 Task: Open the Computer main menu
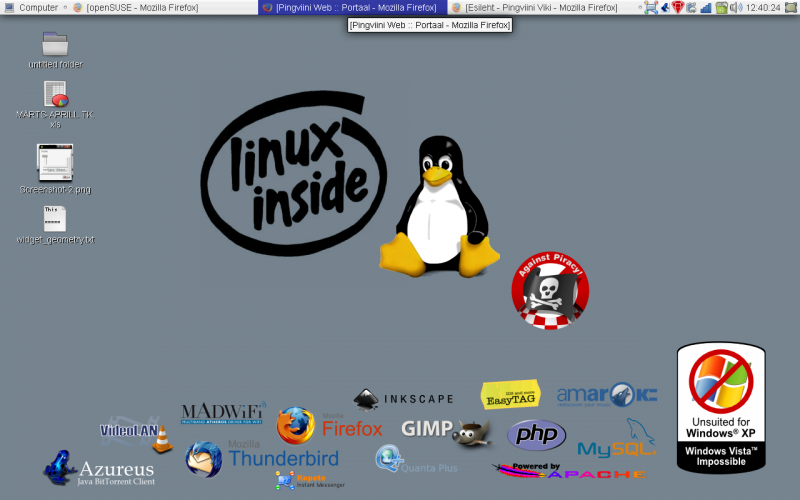tap(31, 8)
